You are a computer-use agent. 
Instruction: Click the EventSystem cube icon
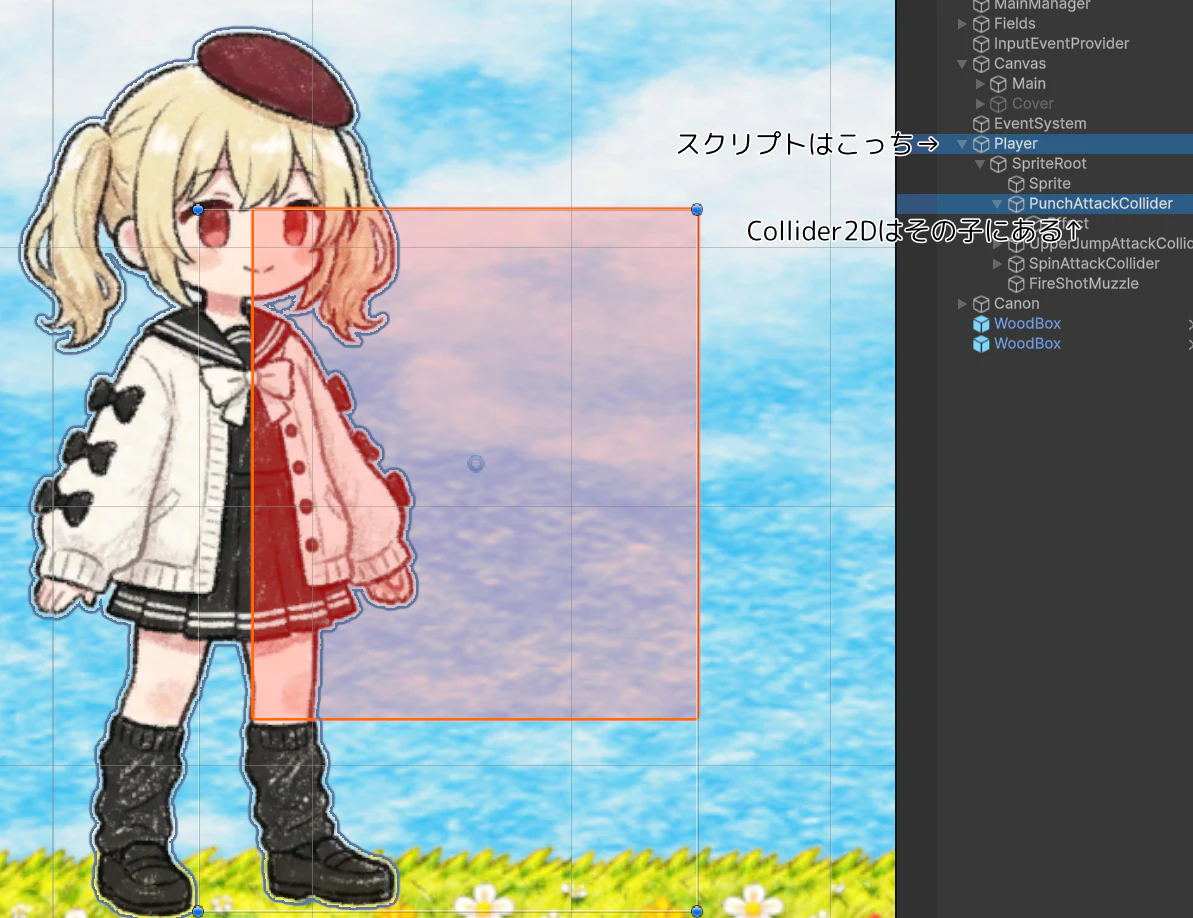point(981,124)
